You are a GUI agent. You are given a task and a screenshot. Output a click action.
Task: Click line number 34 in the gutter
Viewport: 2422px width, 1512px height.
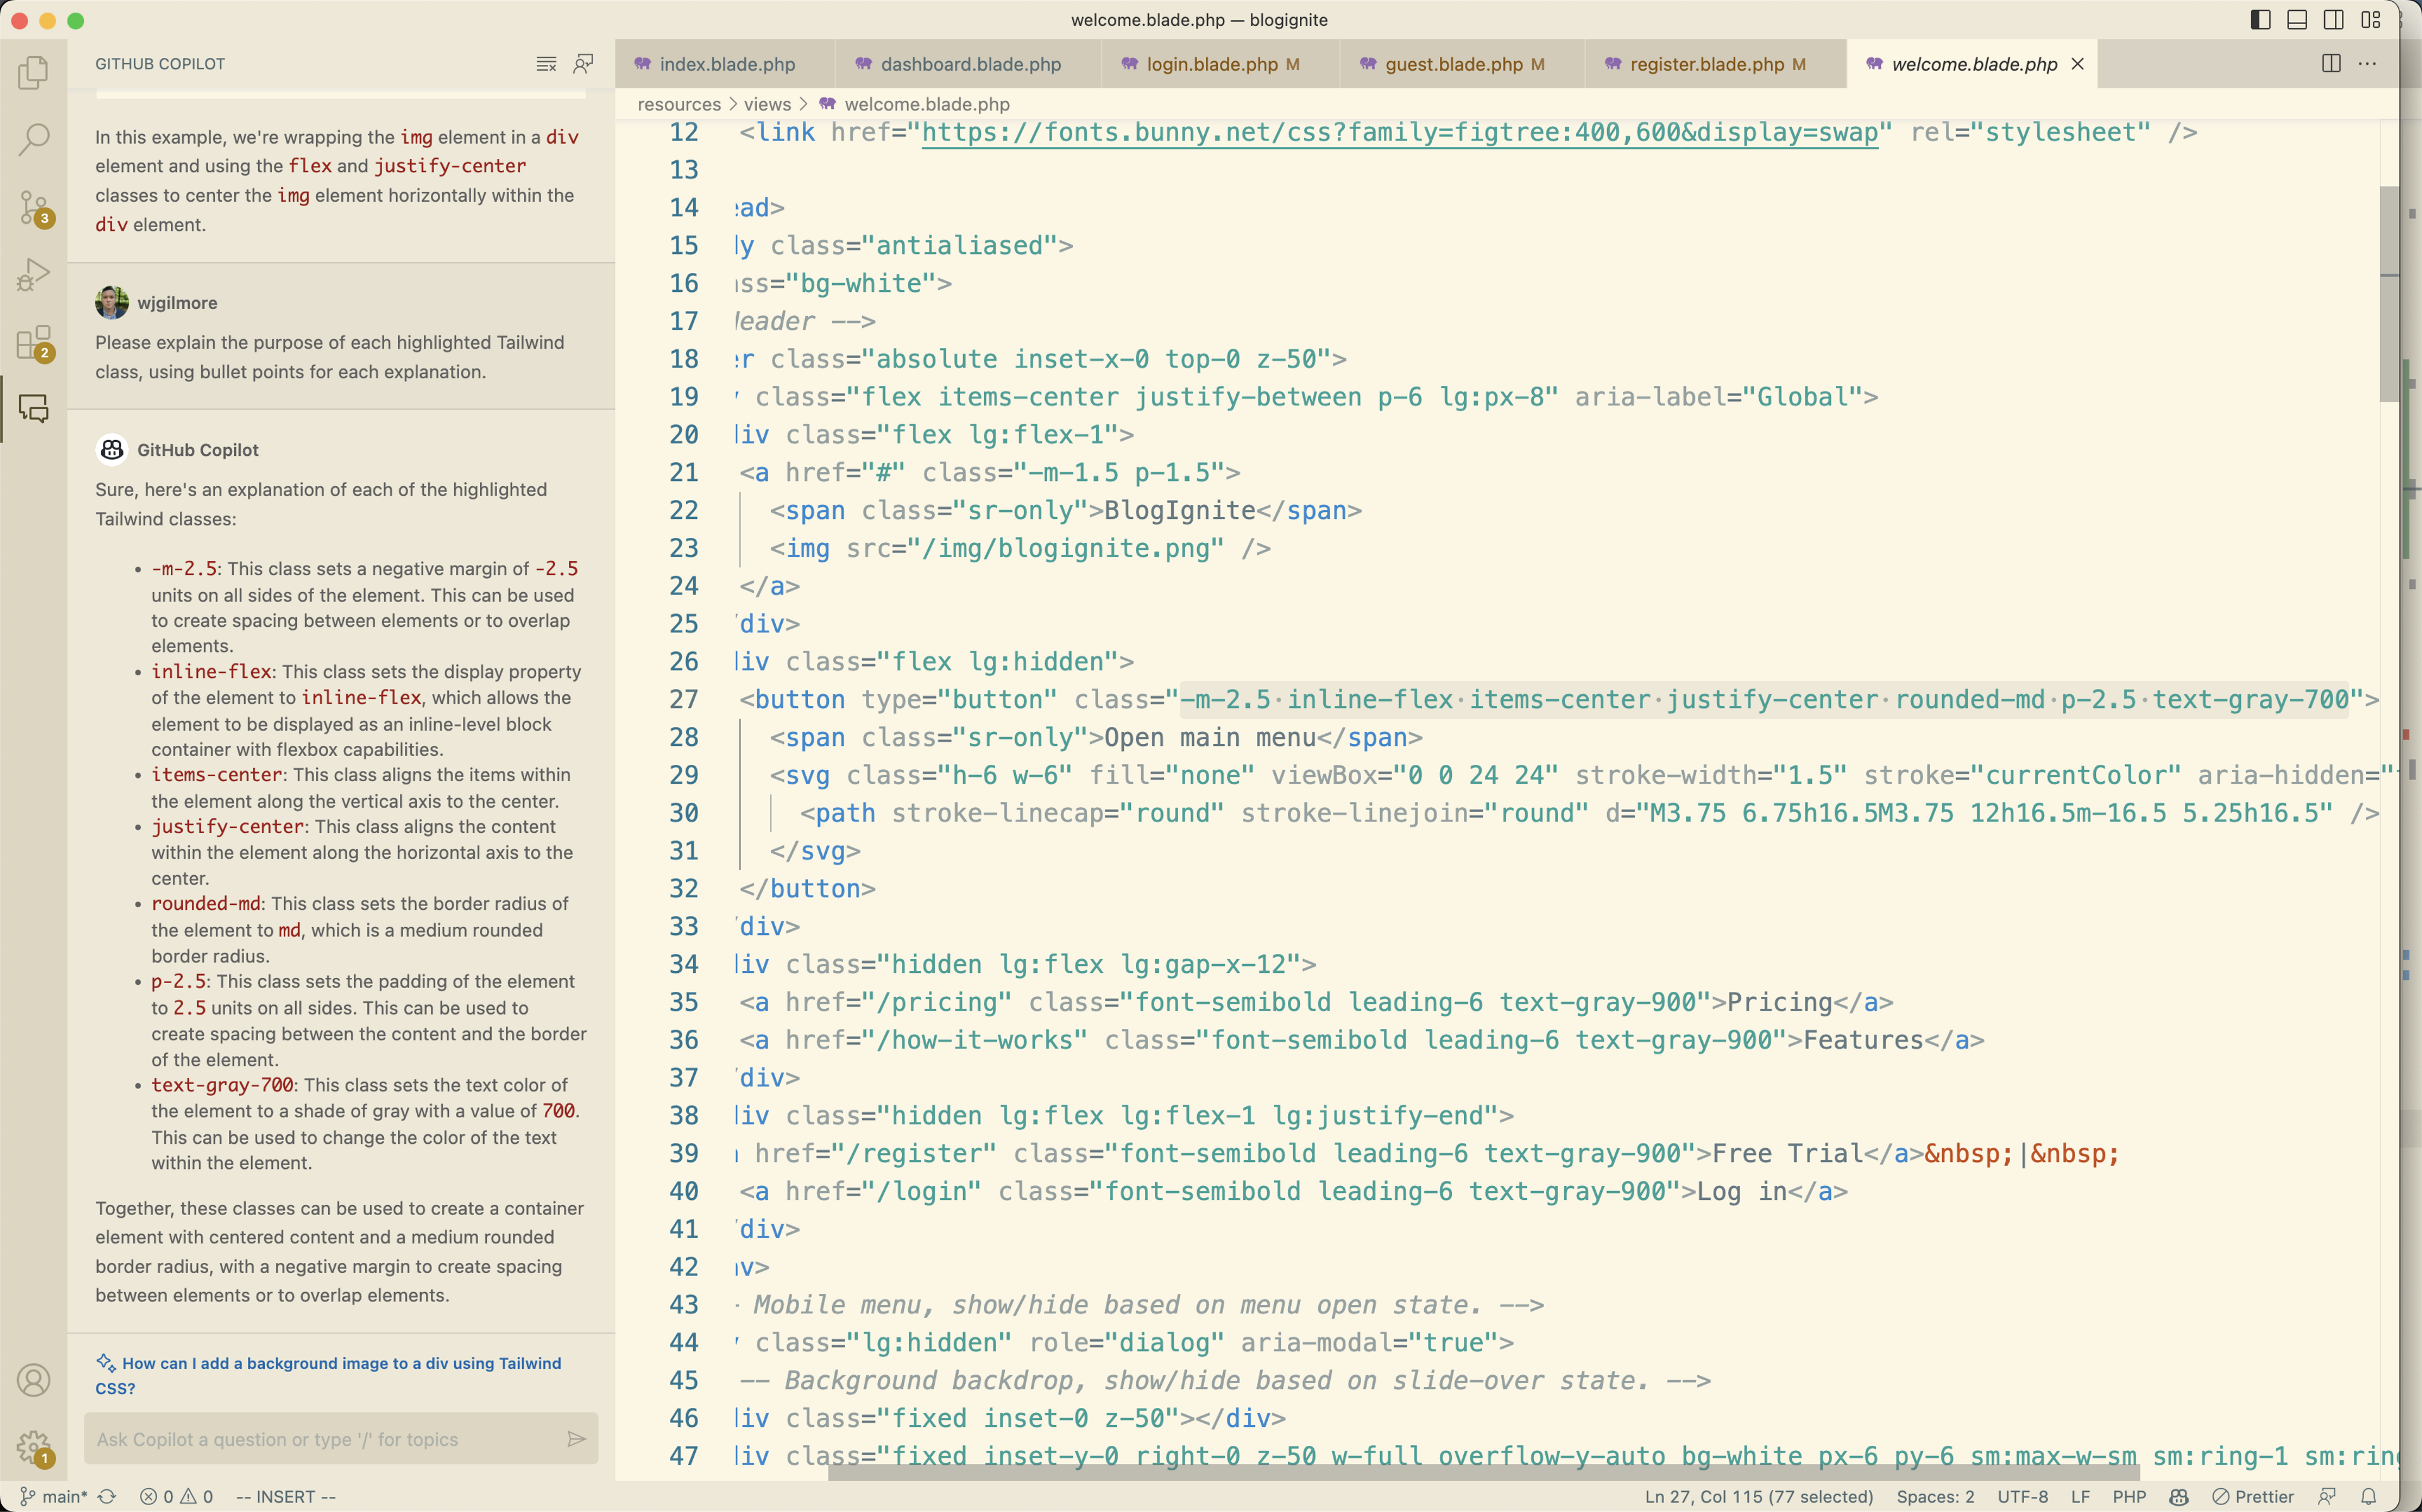(x=684, y=964)
